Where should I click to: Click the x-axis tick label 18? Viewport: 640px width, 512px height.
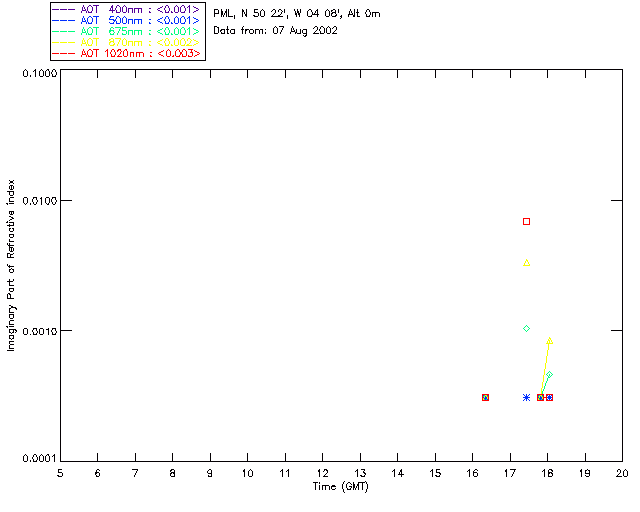[547, 473]
